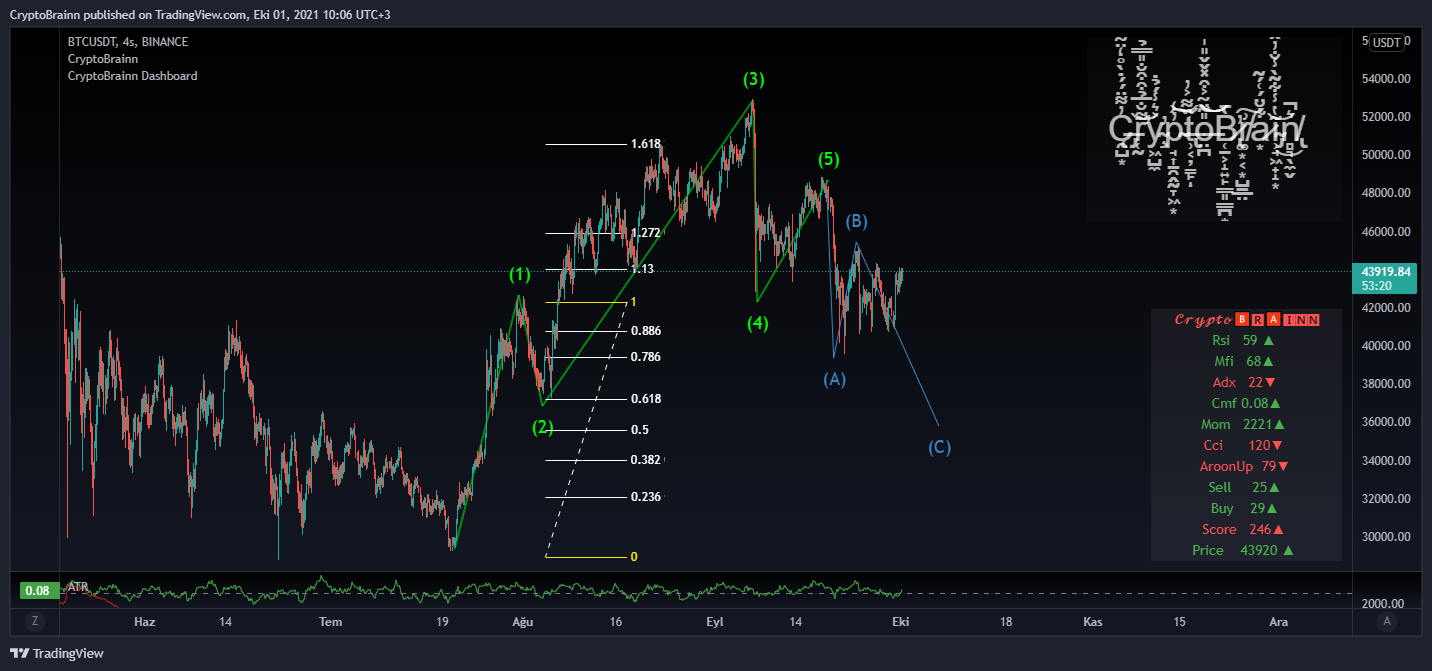The width and height of the screenshot is (1432, 671).
Task: Select the CryptoBrainn Dashboard indicator legend
Action: [x=132, y=76]
